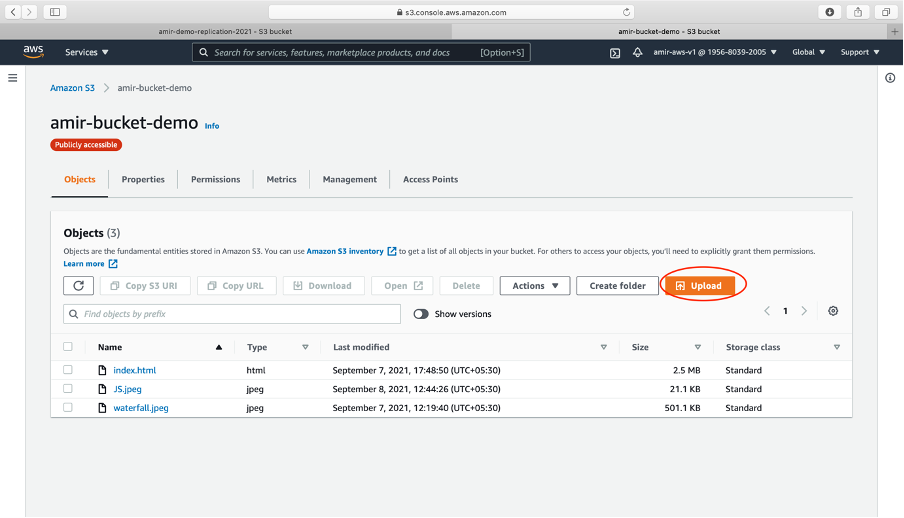The height and width of the screenshot is (518, 904).
Task: Open the Global region dropdown
Action: [808, 52]
